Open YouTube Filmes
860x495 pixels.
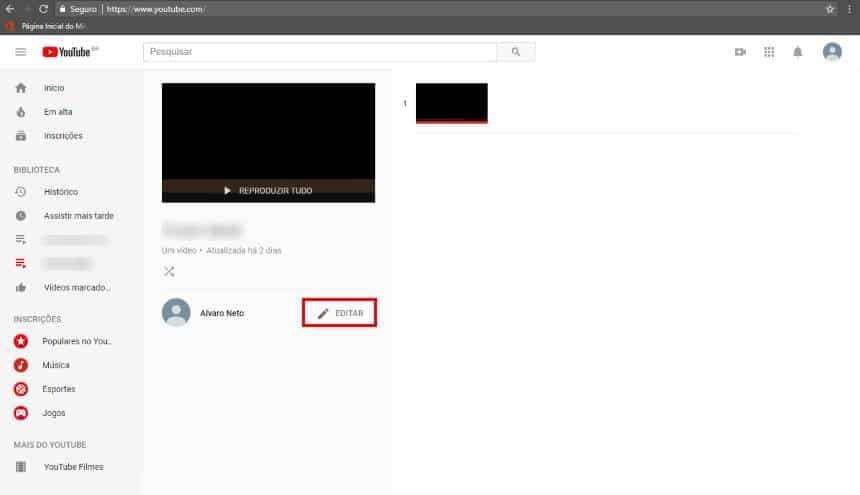pos(73,467)
